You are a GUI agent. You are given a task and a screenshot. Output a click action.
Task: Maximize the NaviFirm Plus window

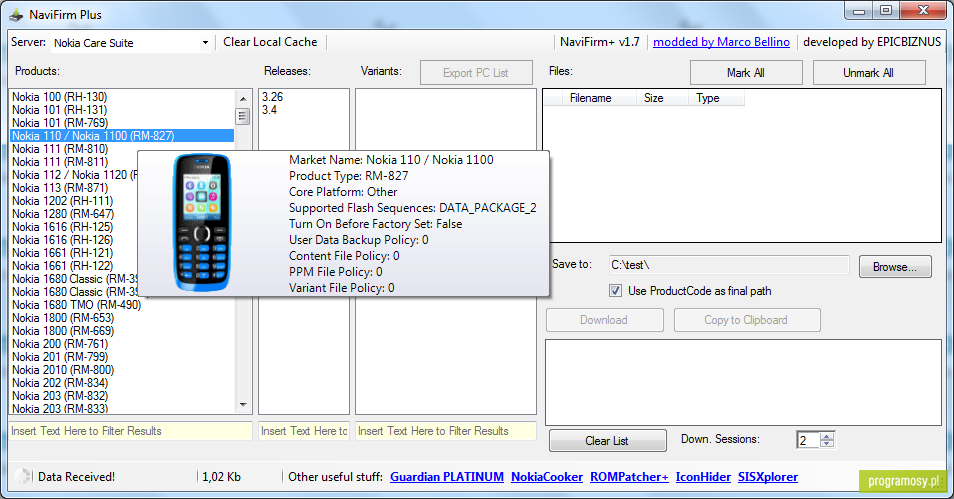(x=886, y=10)
